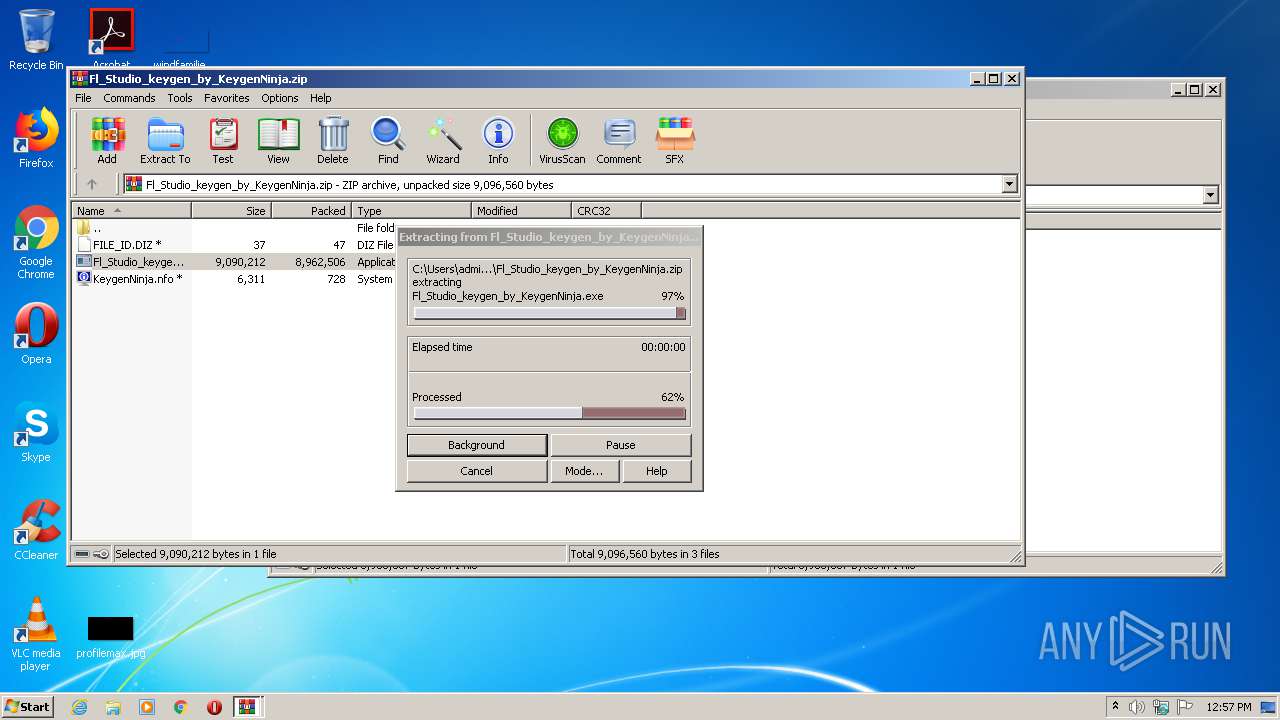Open the Help menu

(320, 98)
